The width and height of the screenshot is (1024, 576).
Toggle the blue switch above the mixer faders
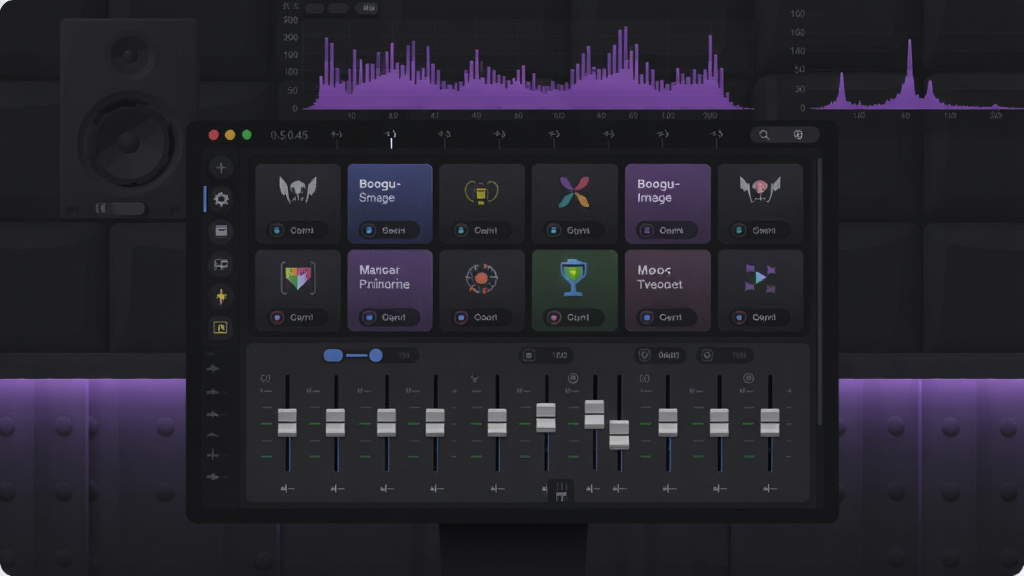(354, 355)
